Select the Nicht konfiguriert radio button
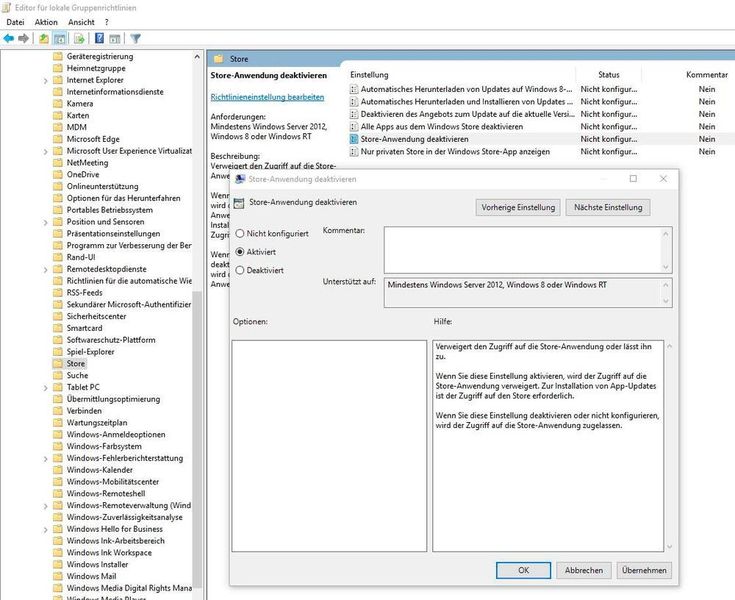The height and width of the screenshot is (600, 735). (240, 233)
